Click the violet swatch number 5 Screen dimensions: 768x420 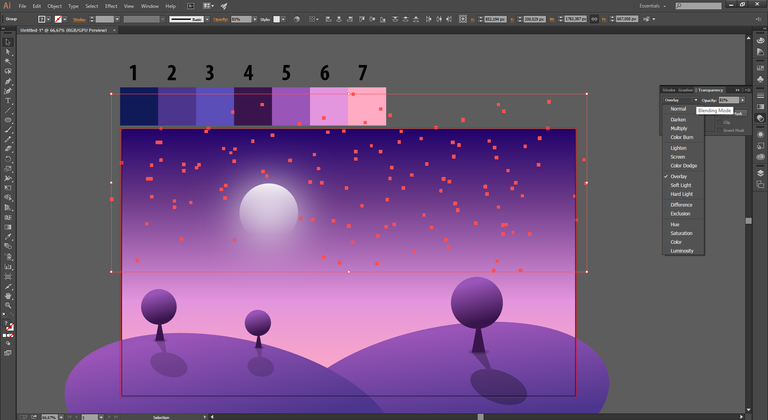[x=291, y=106]
